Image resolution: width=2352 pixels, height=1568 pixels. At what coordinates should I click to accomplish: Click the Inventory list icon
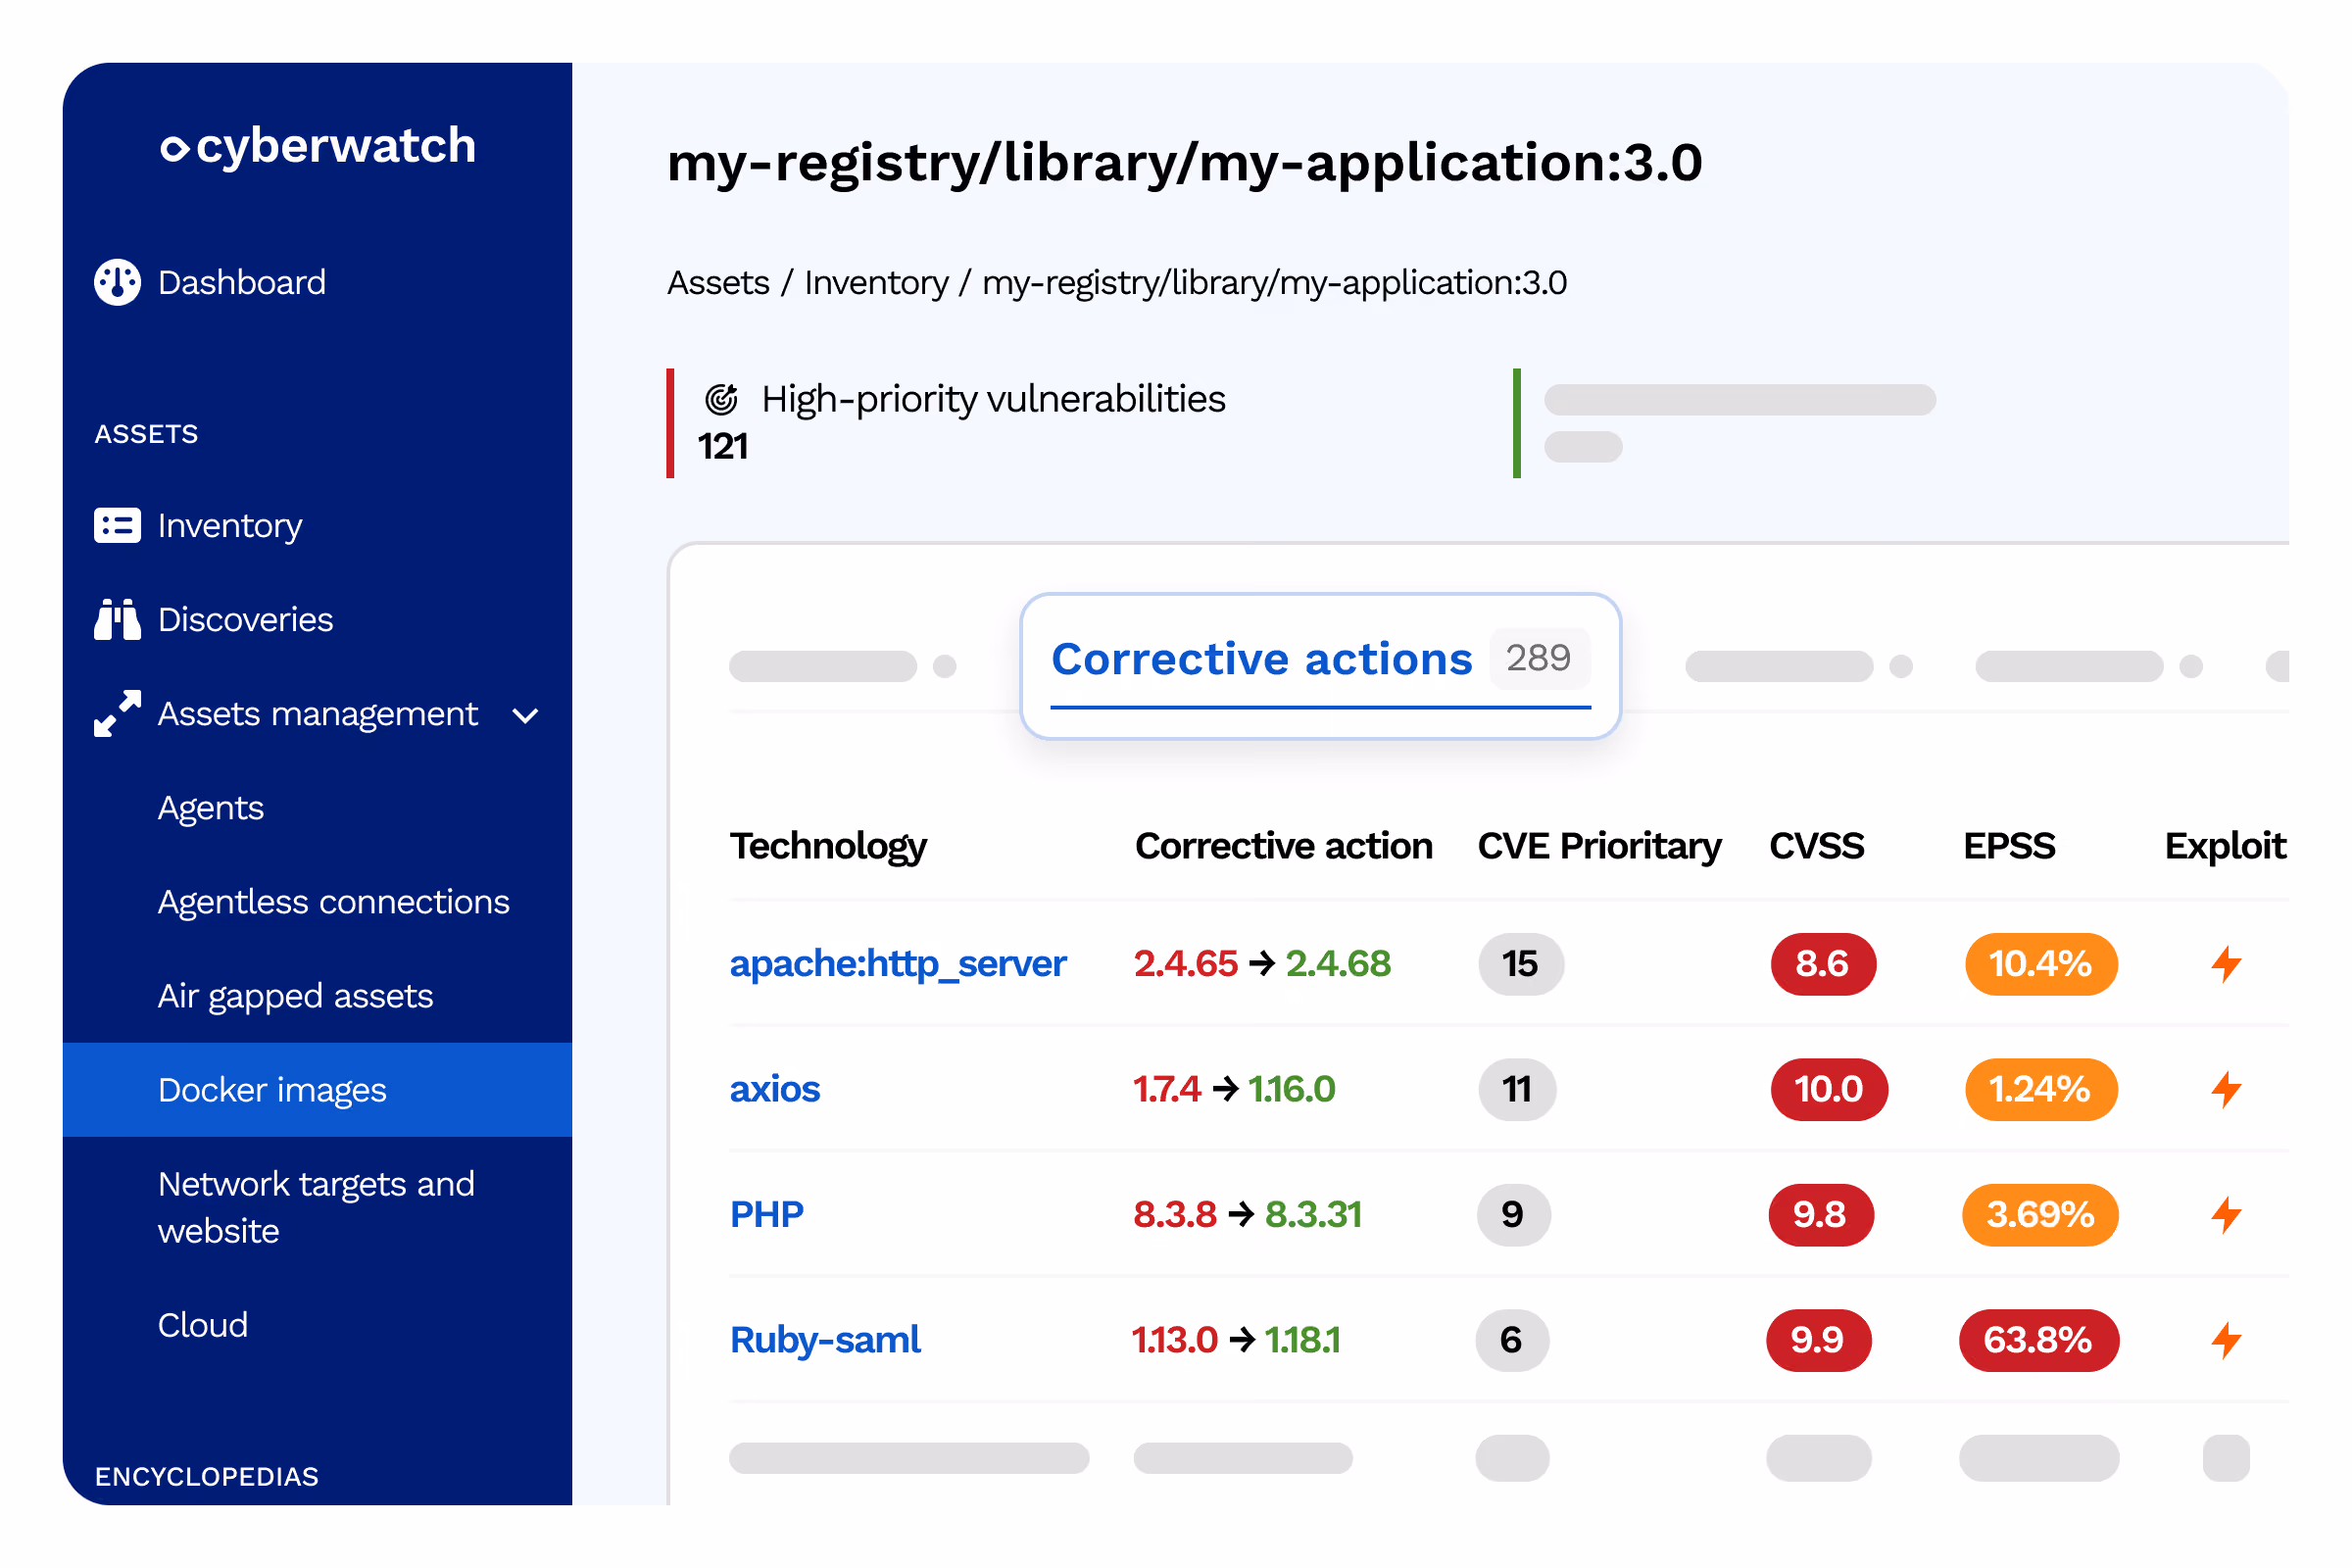(x=118, y=525)
